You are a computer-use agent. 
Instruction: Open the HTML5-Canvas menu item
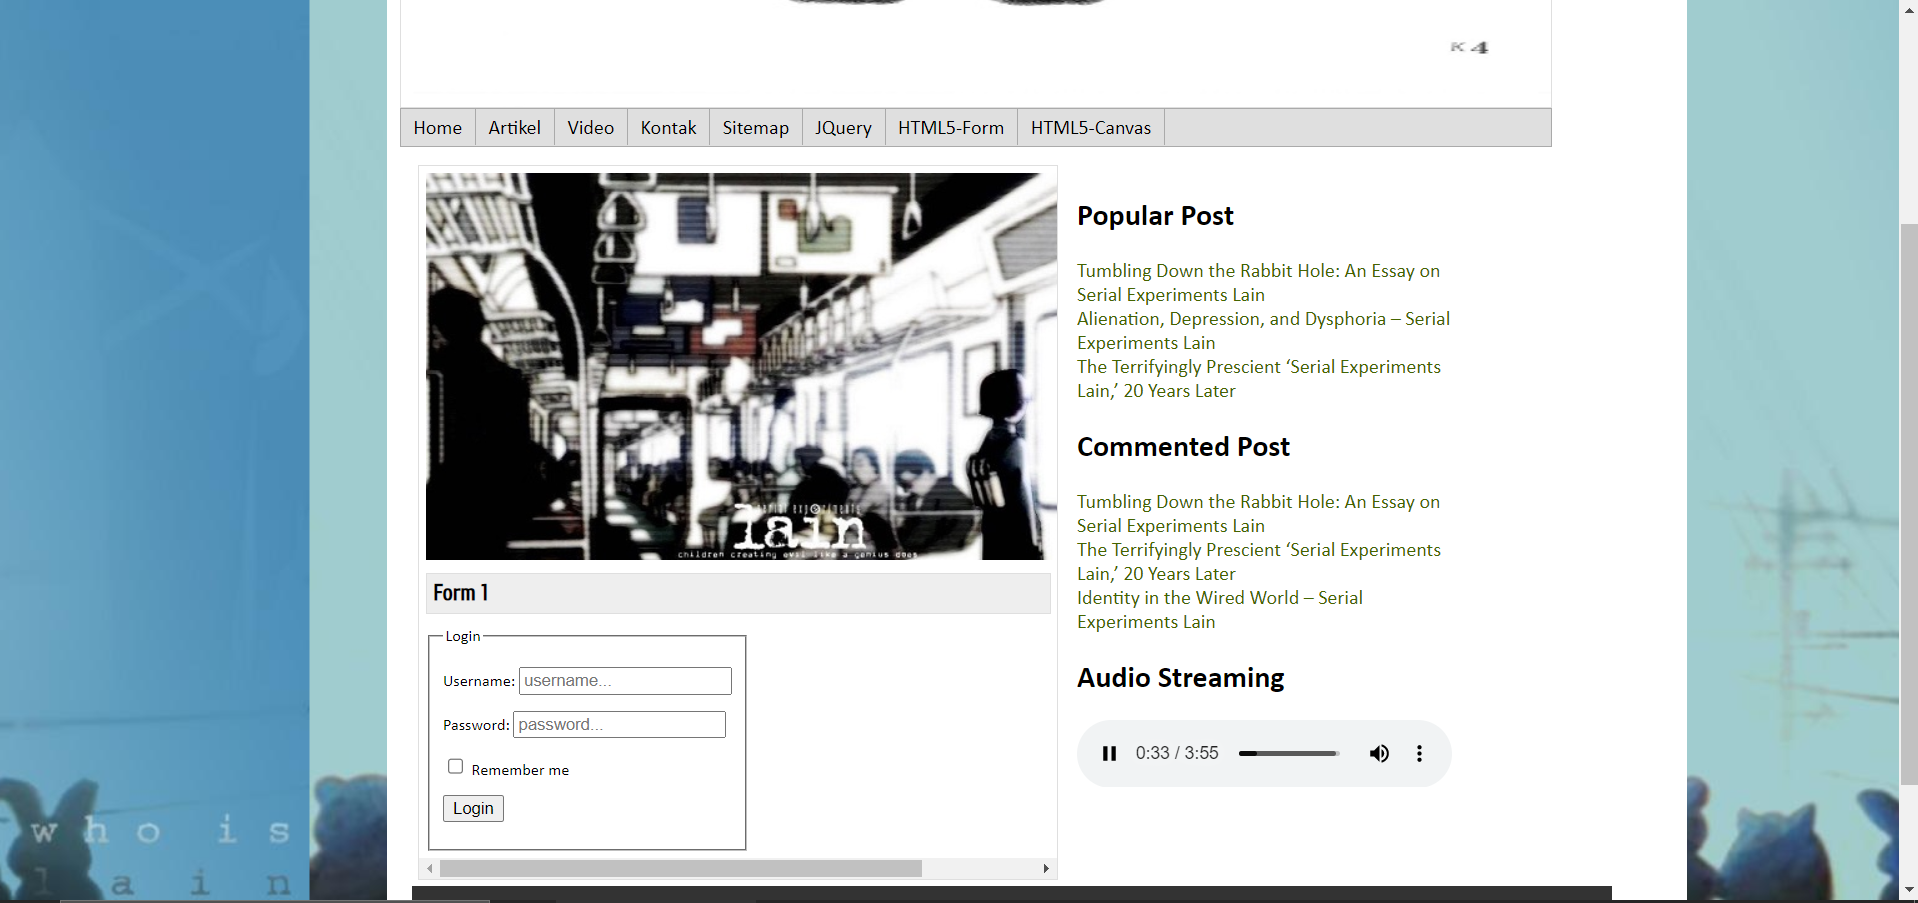1091,128
